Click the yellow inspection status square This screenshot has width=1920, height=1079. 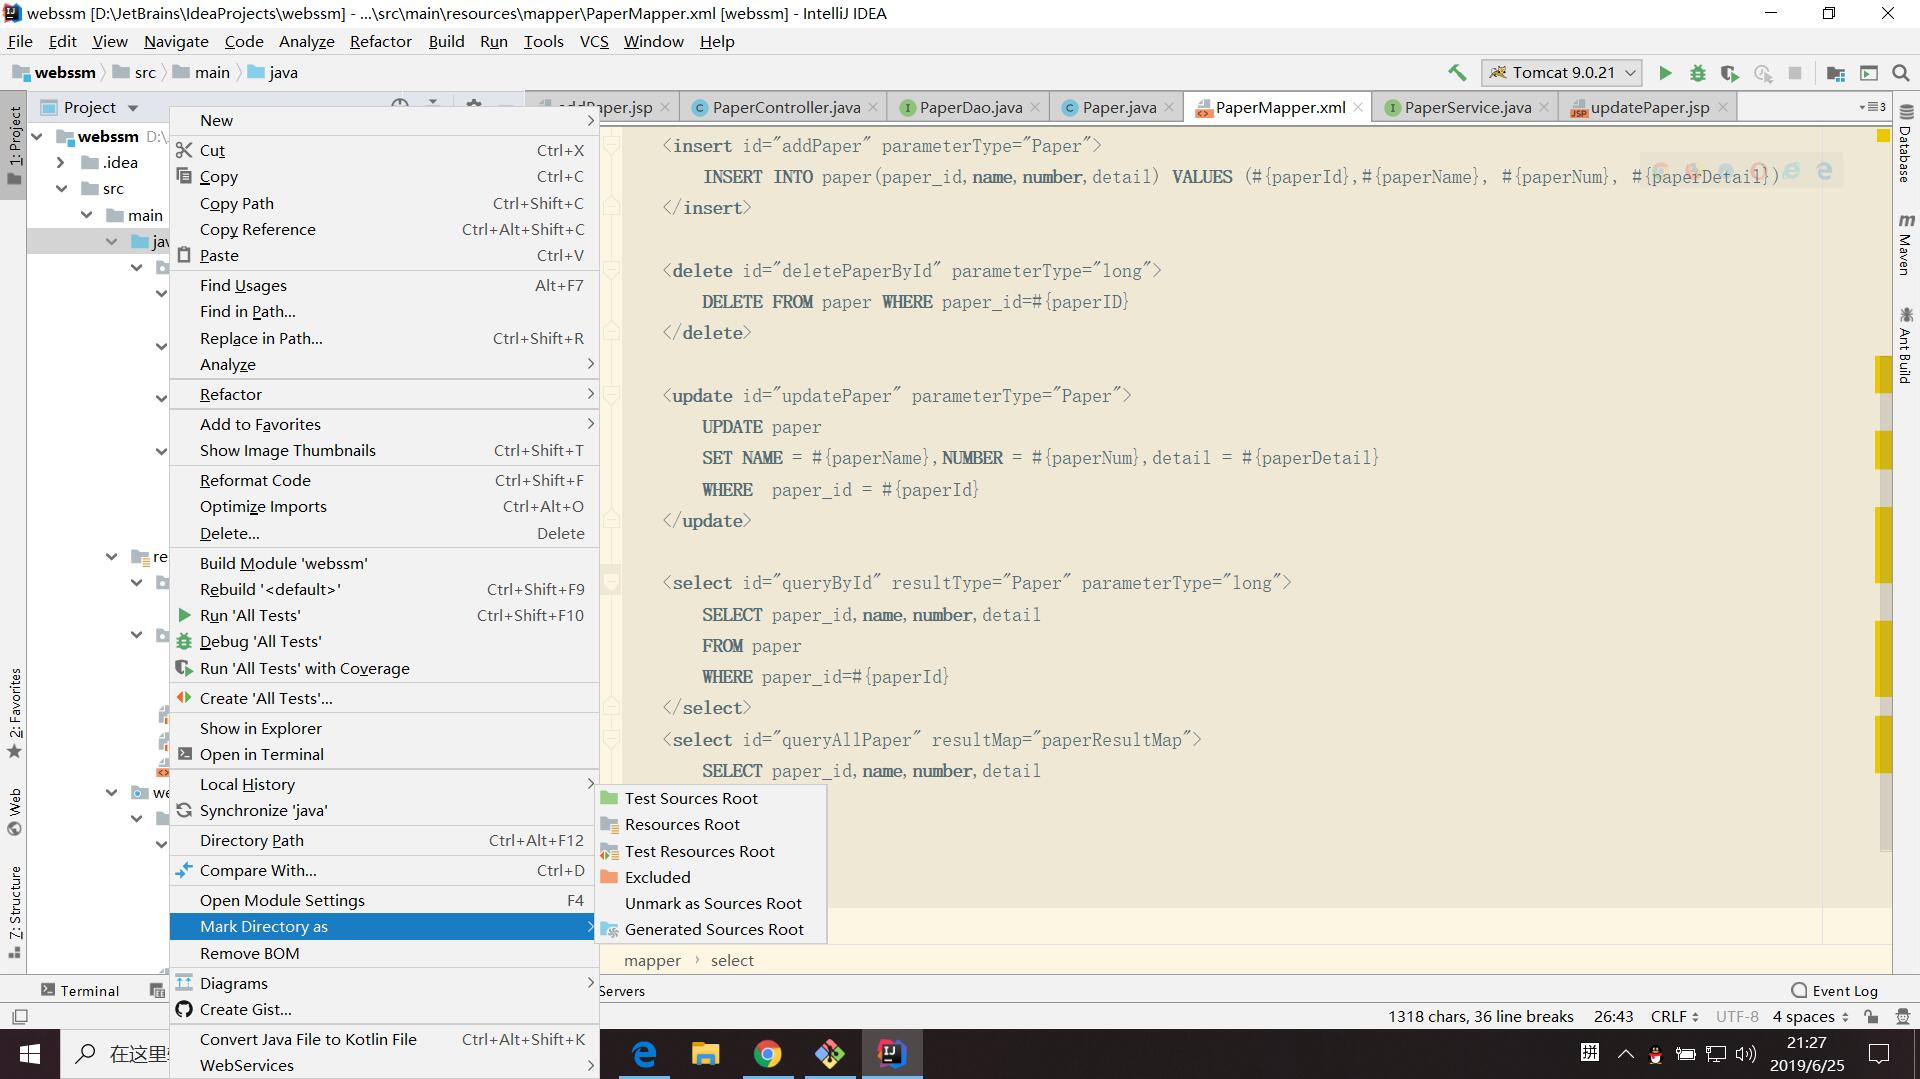(1883, 135)
